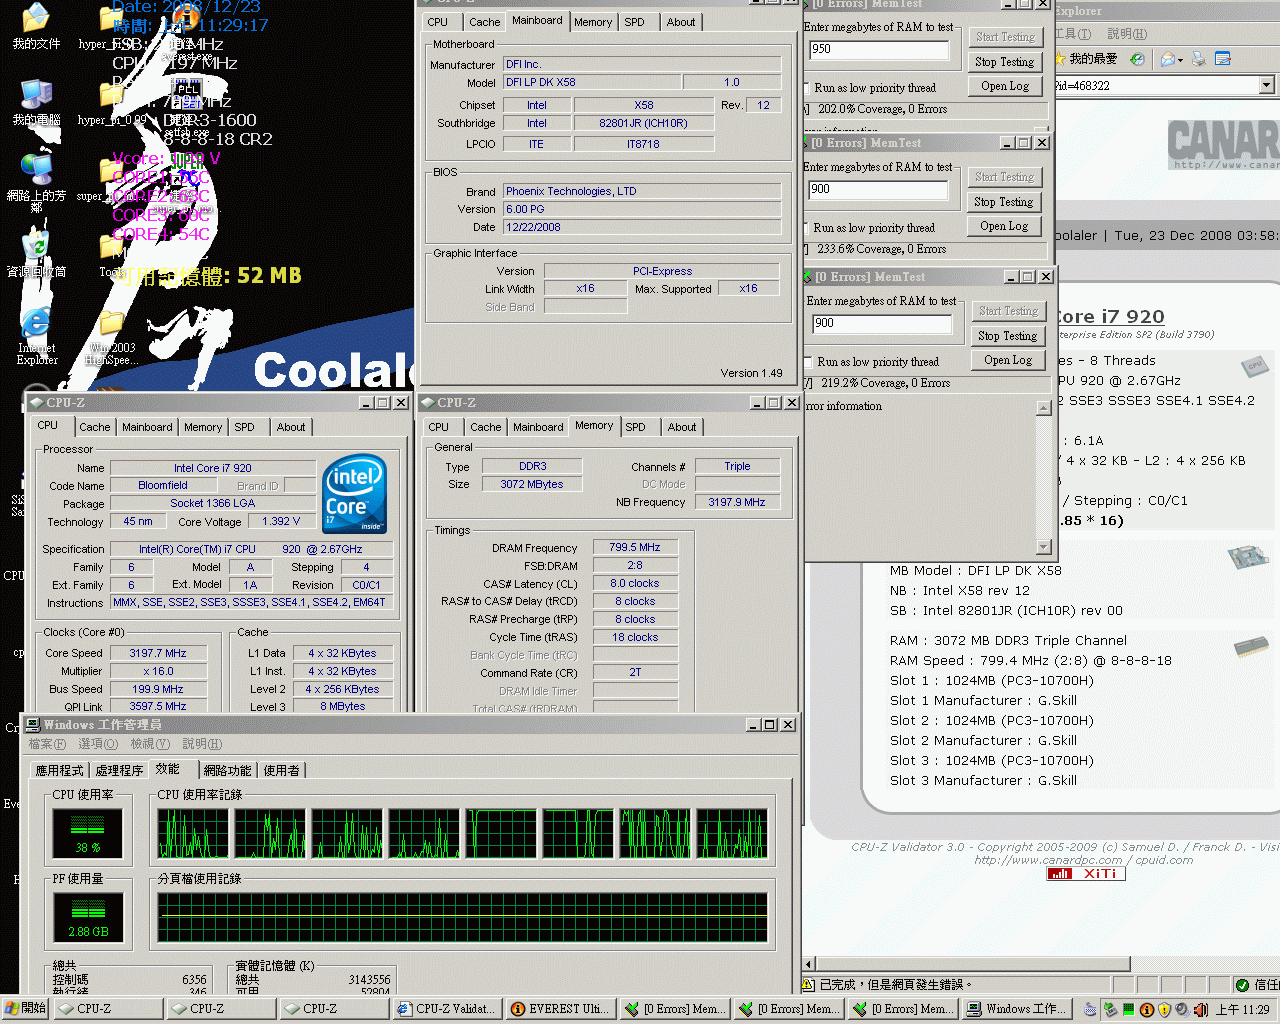Screen dimensions: 1280x1024
Task: Open the My Documents desktop icon
Action: [36, 26]
